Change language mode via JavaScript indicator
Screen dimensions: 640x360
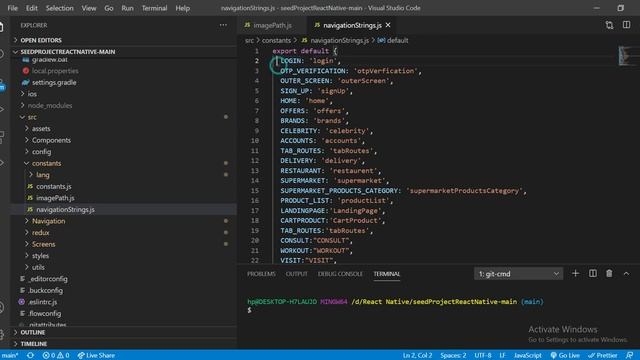[x=527, y=355]
